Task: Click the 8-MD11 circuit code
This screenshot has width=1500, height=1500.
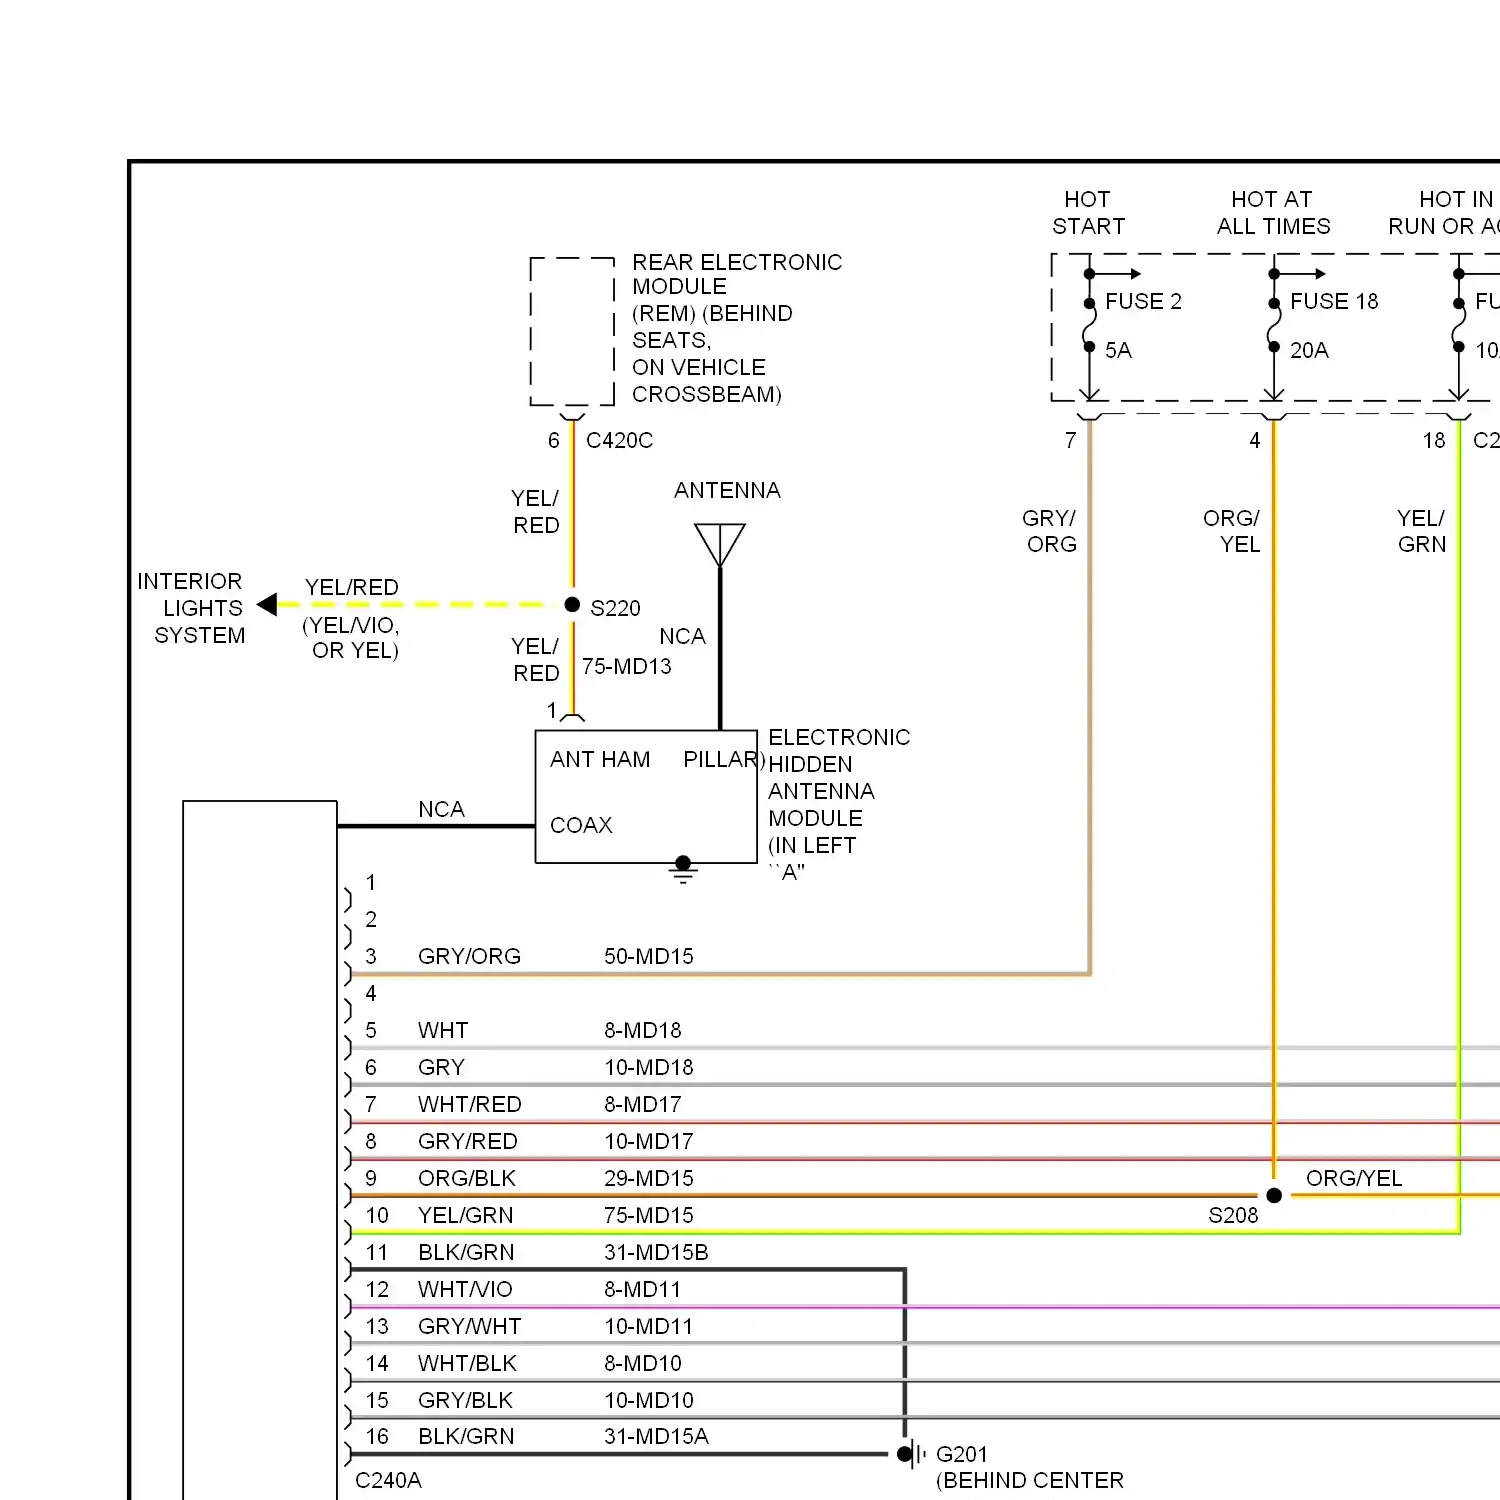Action: point(642,1289)
